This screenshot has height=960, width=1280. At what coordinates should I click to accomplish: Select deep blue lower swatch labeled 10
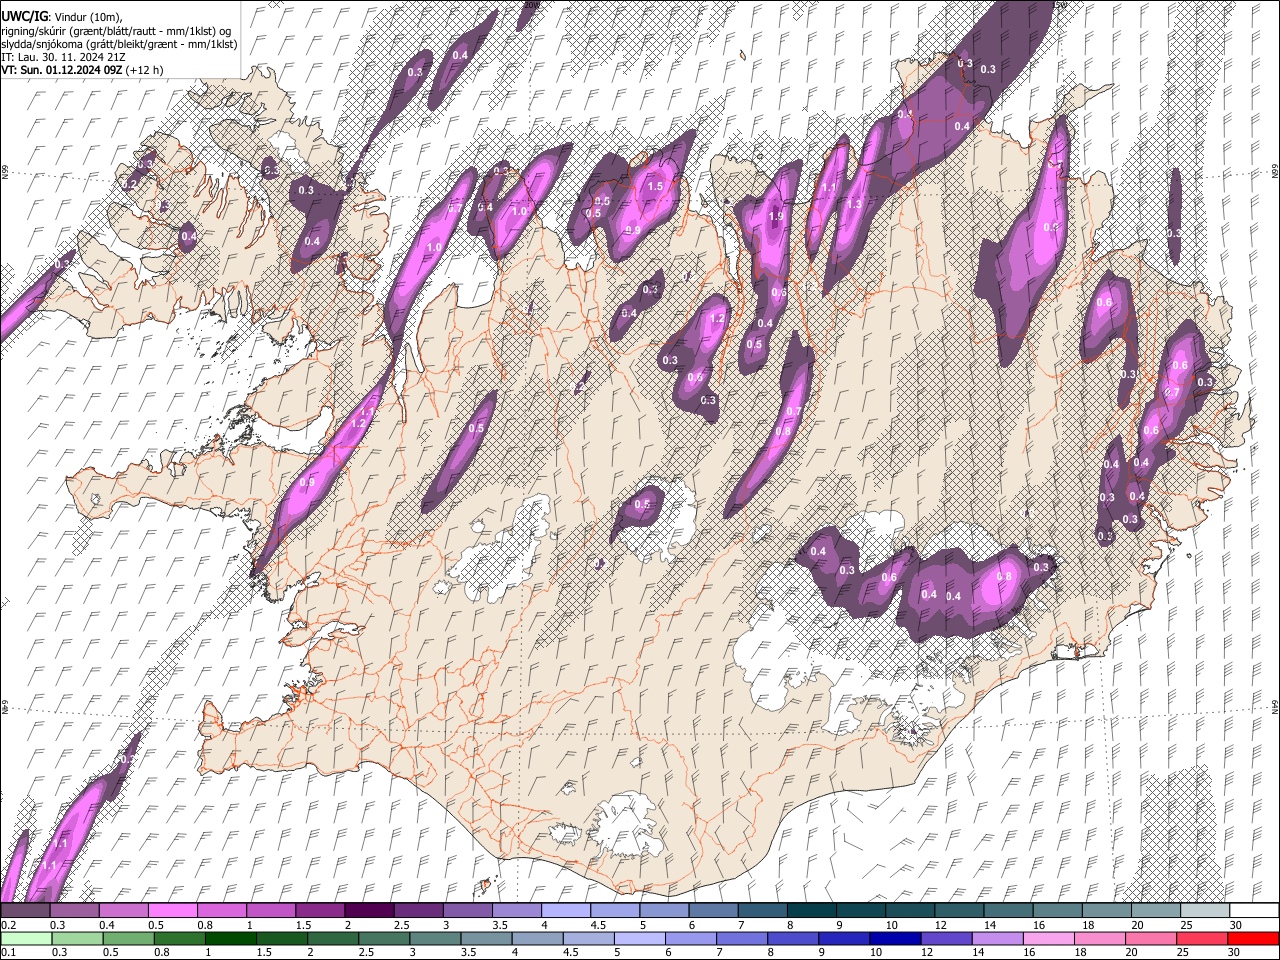(896, 938)
